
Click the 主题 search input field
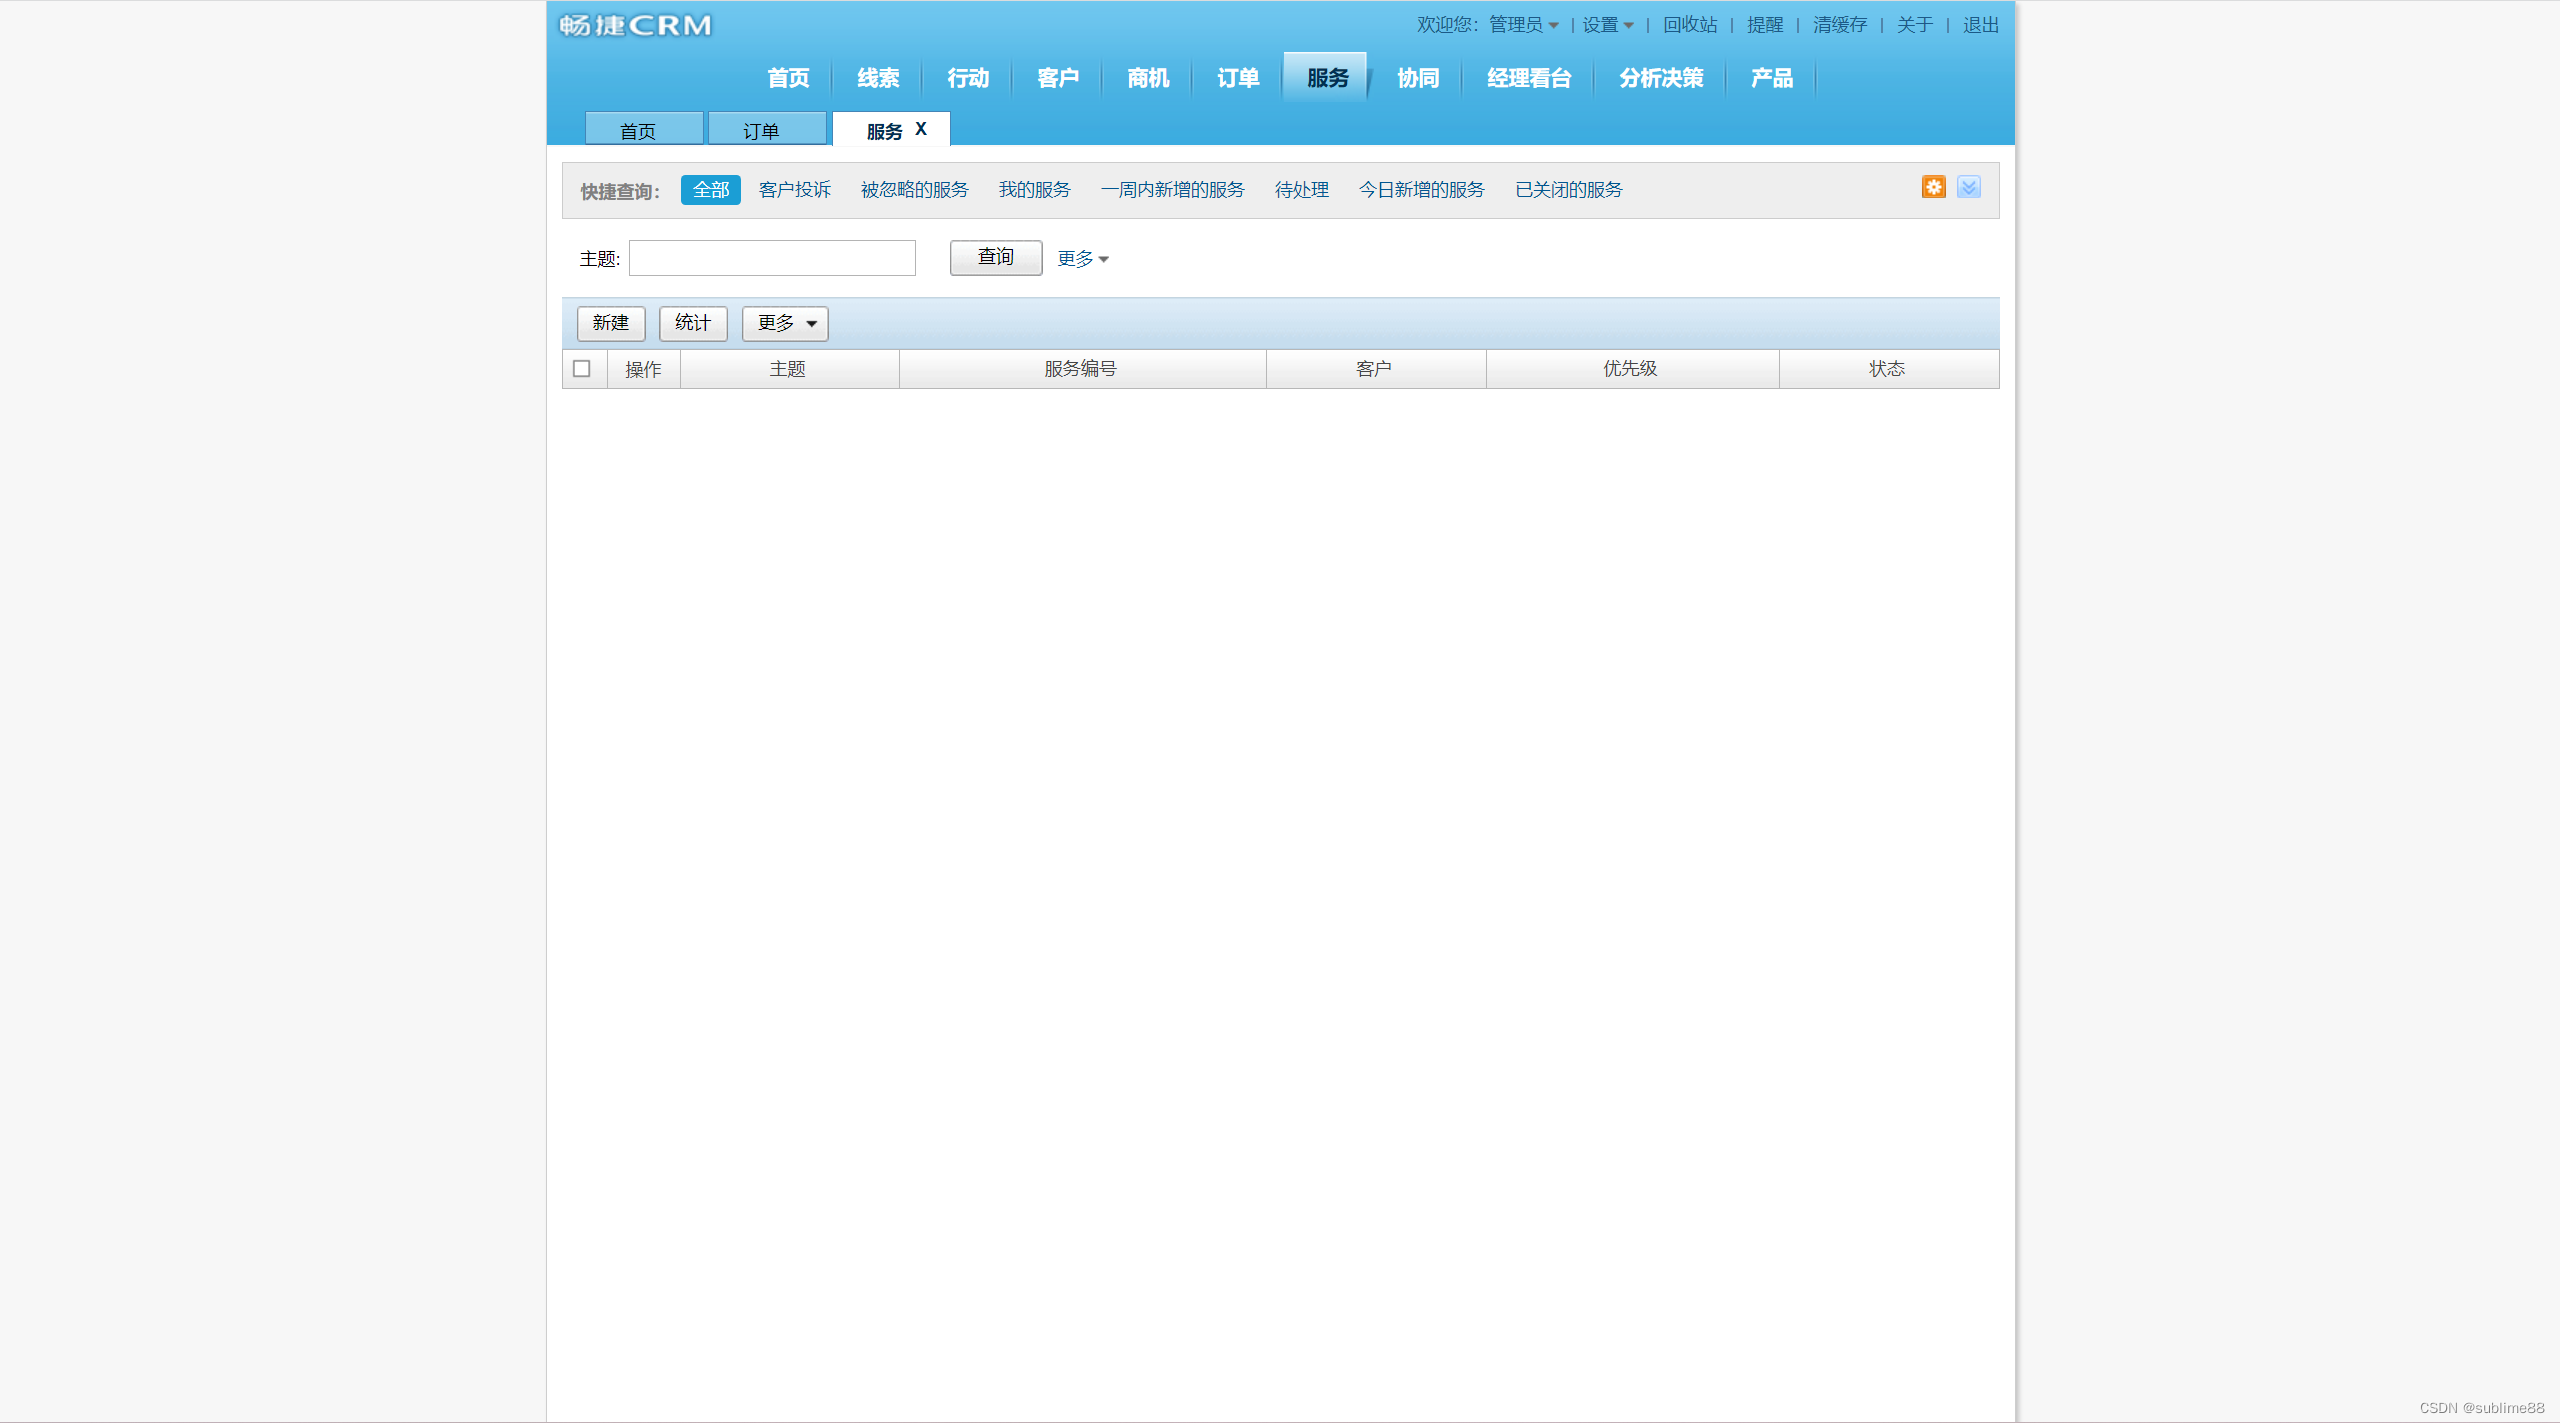(x=772, y=258)
